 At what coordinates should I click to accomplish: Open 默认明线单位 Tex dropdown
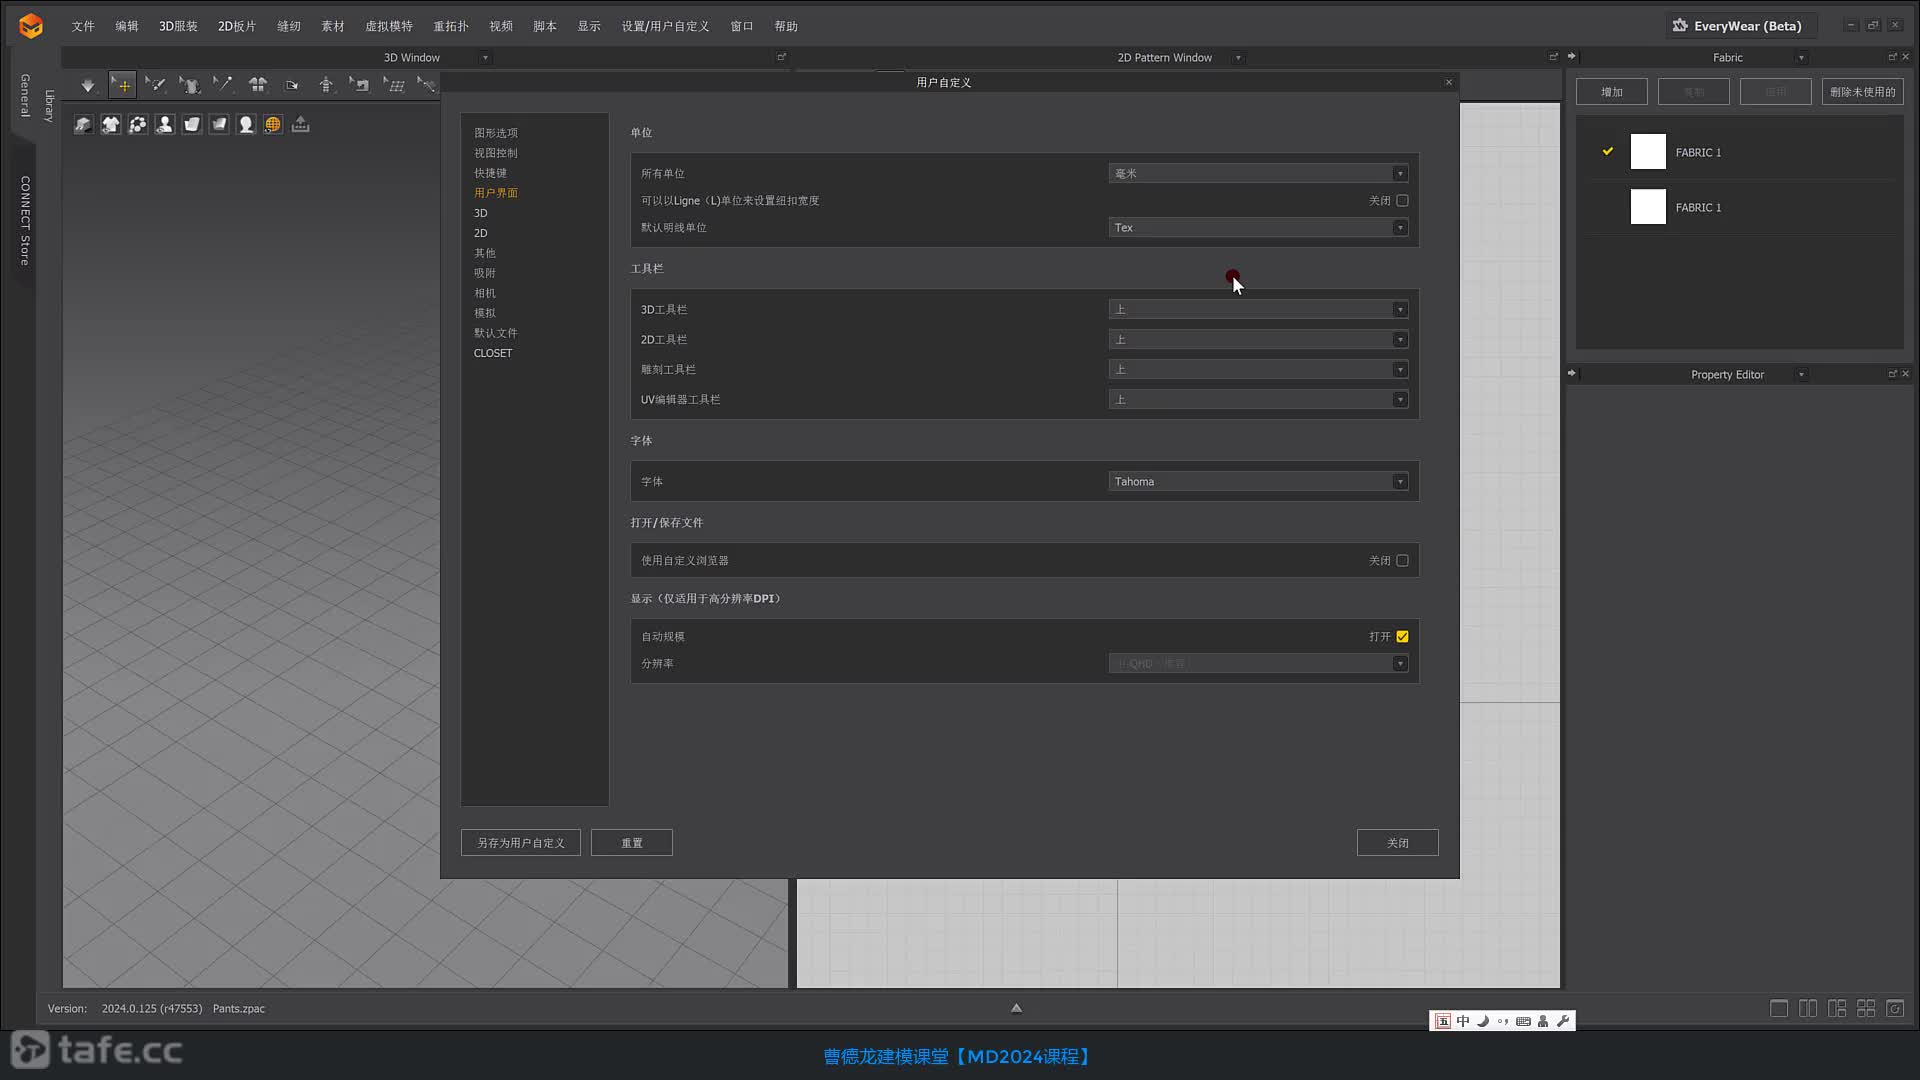click(1258, 228)
